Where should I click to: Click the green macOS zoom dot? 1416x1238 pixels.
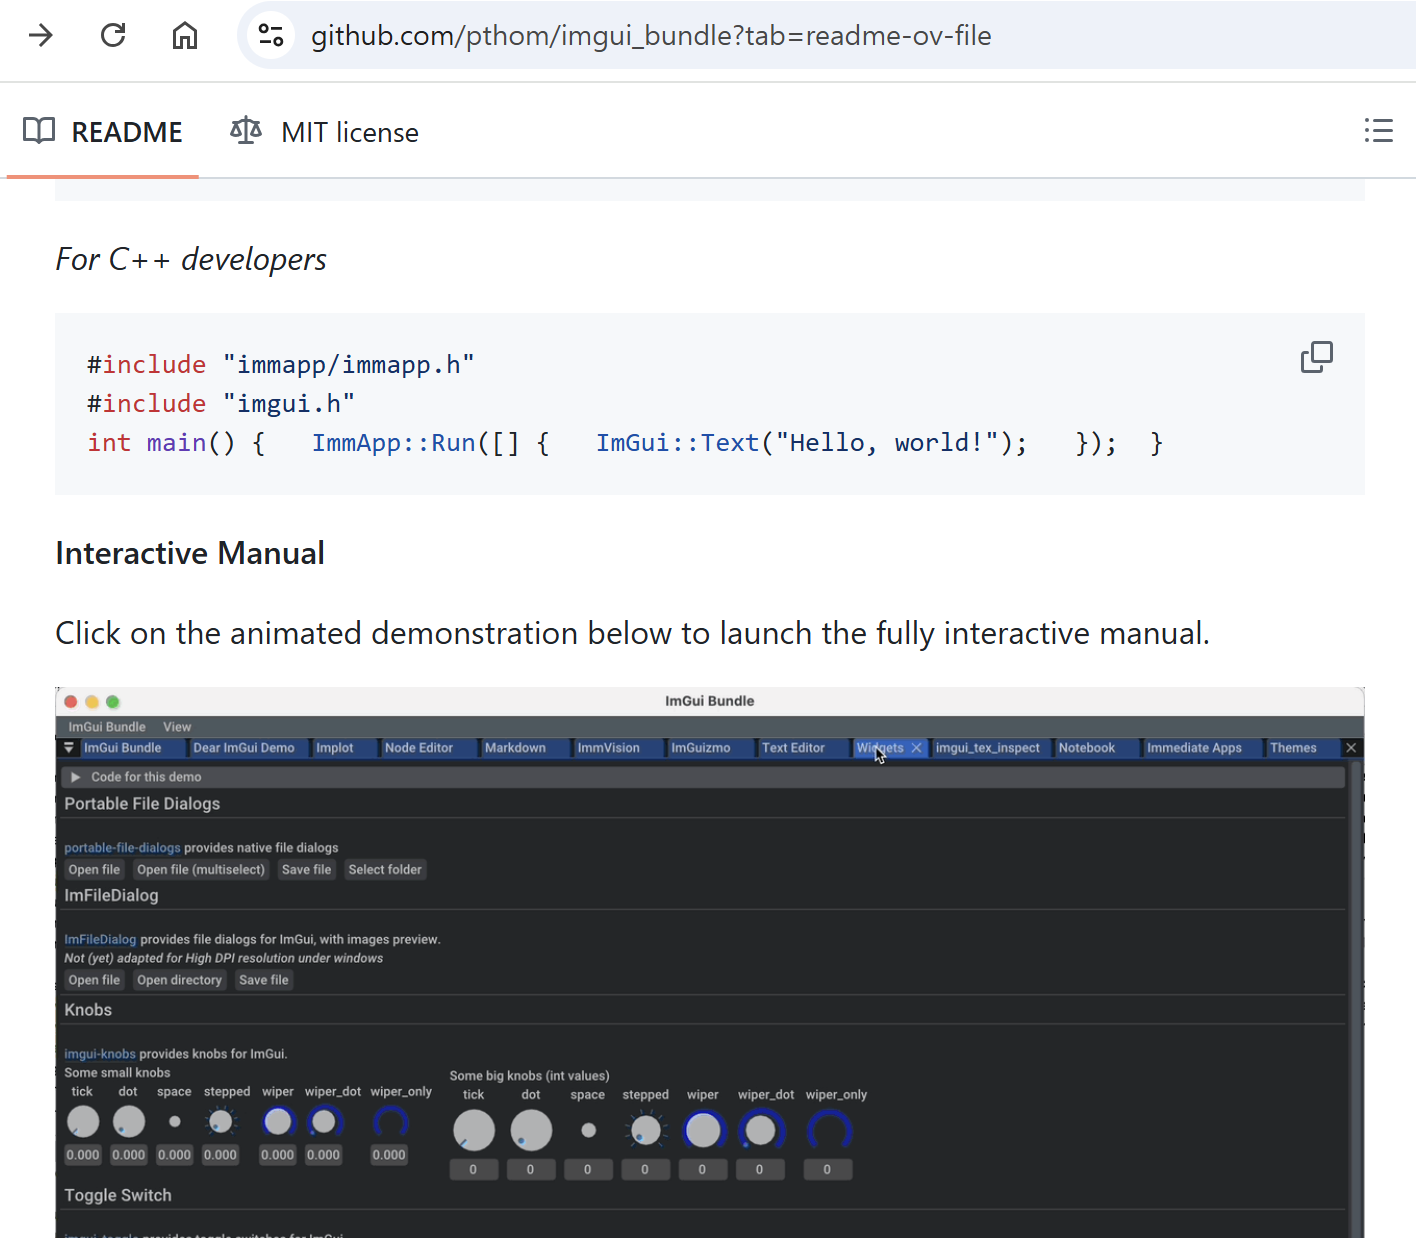pos(113,702)
